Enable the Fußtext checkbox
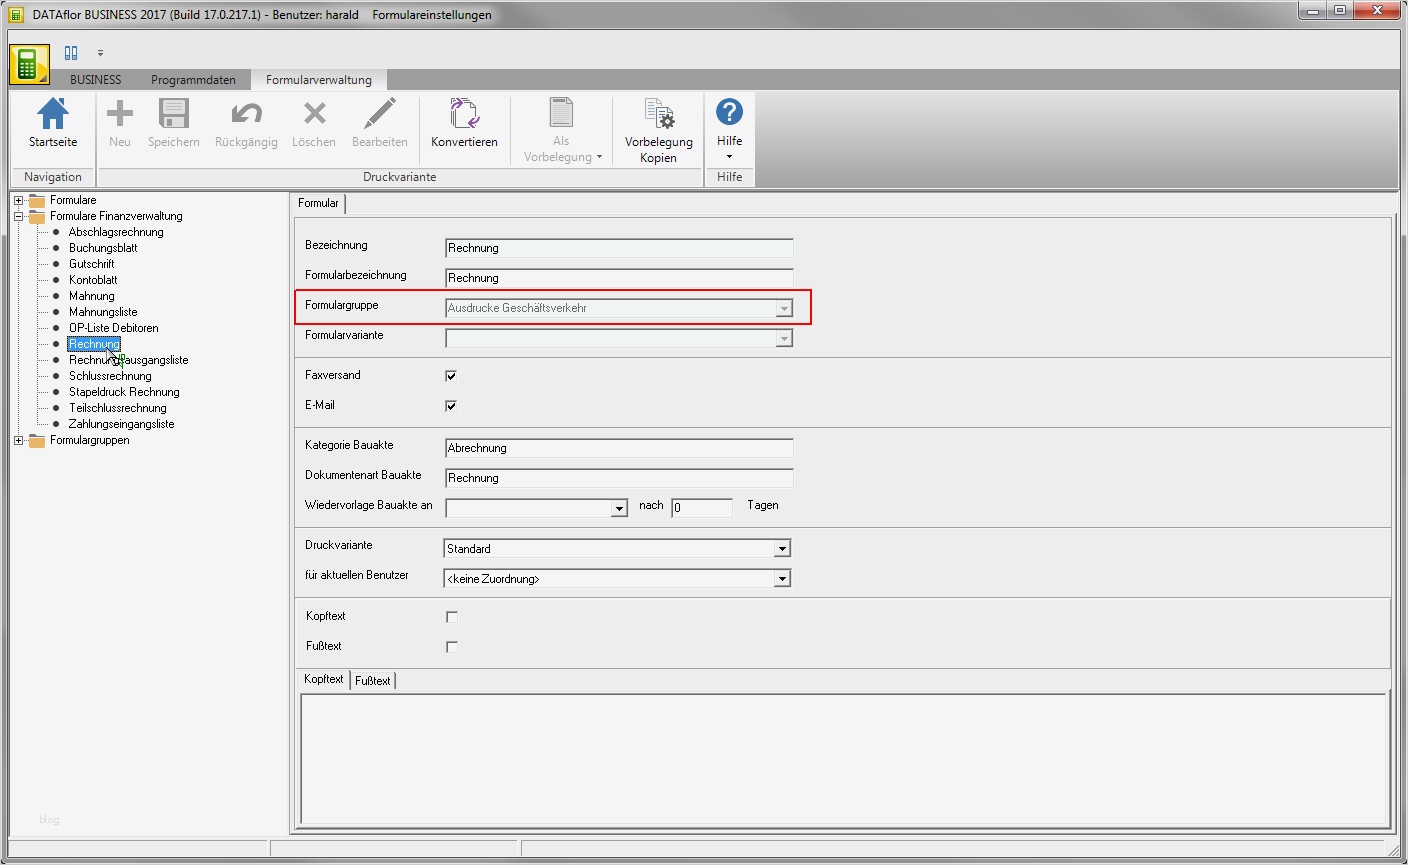 pos(451,647)
